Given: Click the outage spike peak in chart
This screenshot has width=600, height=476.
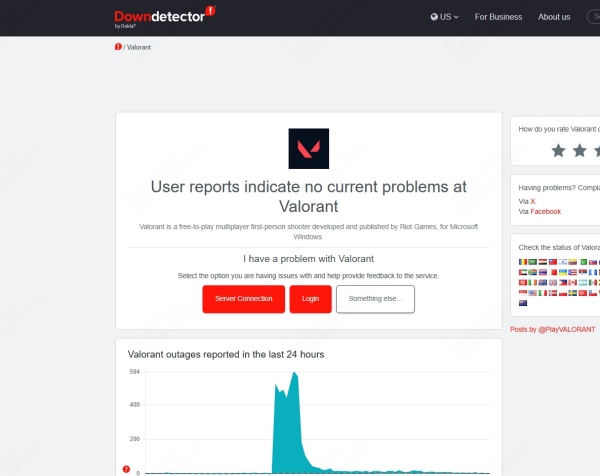Looking at the screenshot, I should (294, 373).
